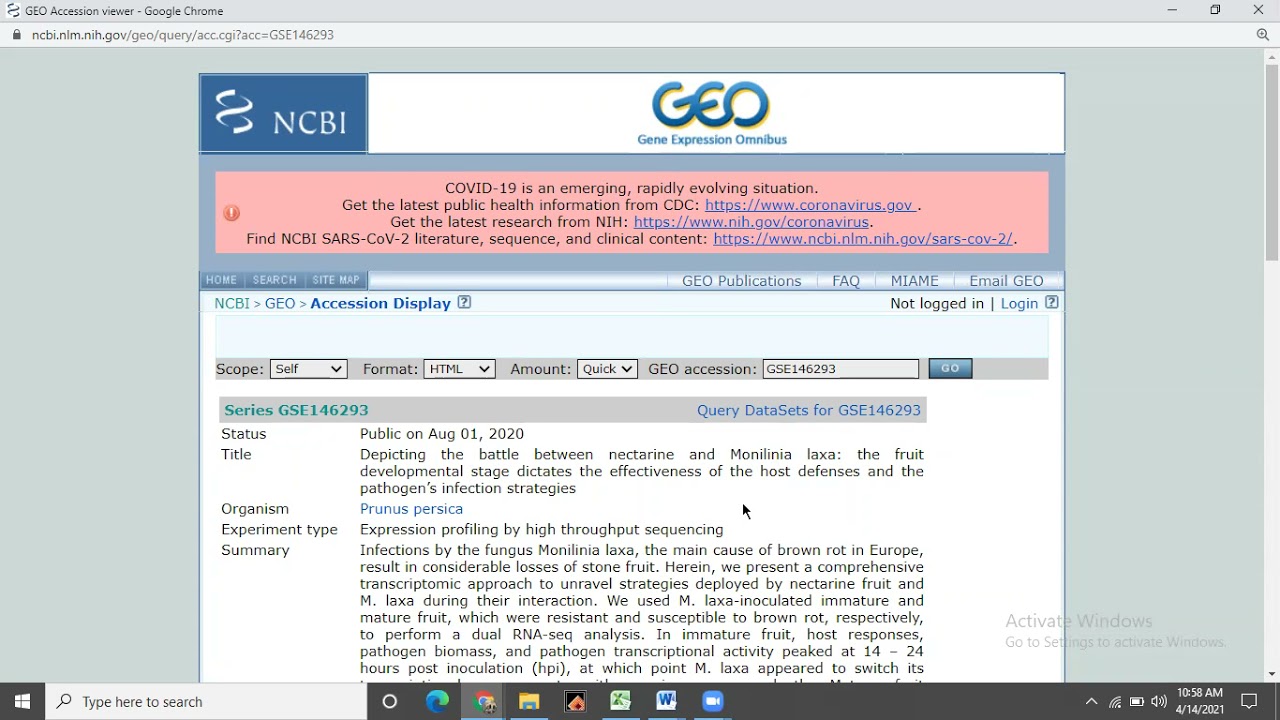Click the scrollbar down arrow

(x=1272, y=674)
